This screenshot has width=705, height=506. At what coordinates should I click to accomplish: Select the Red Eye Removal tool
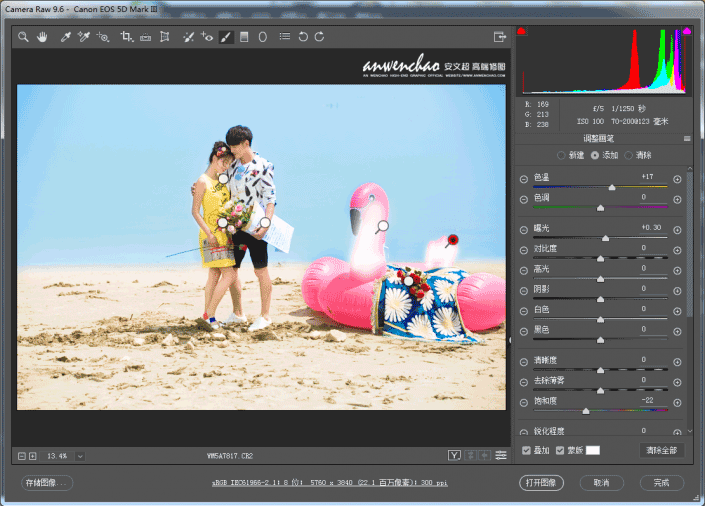[207, 37]
